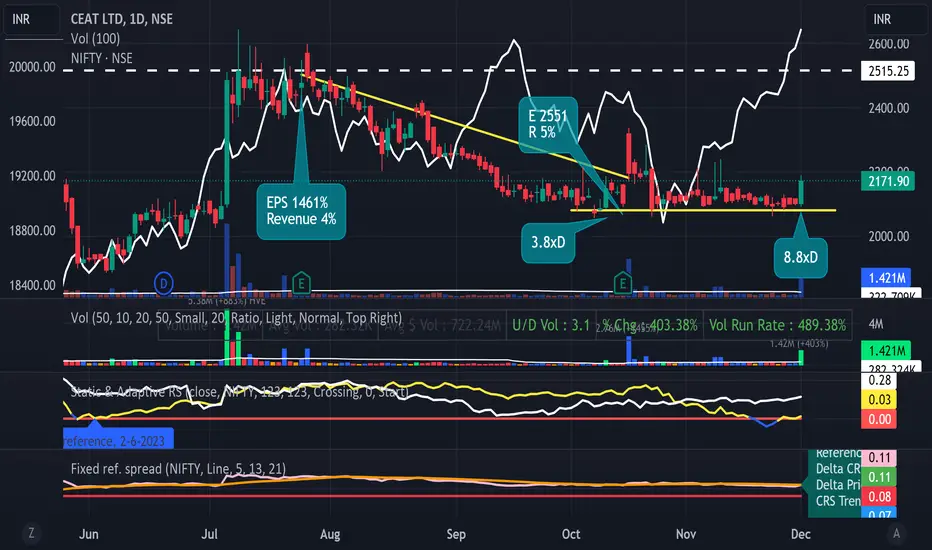The image size is (932, 550).
Task: Toggle auto scale 'A' button bottom right
Action: coord(896,533)
